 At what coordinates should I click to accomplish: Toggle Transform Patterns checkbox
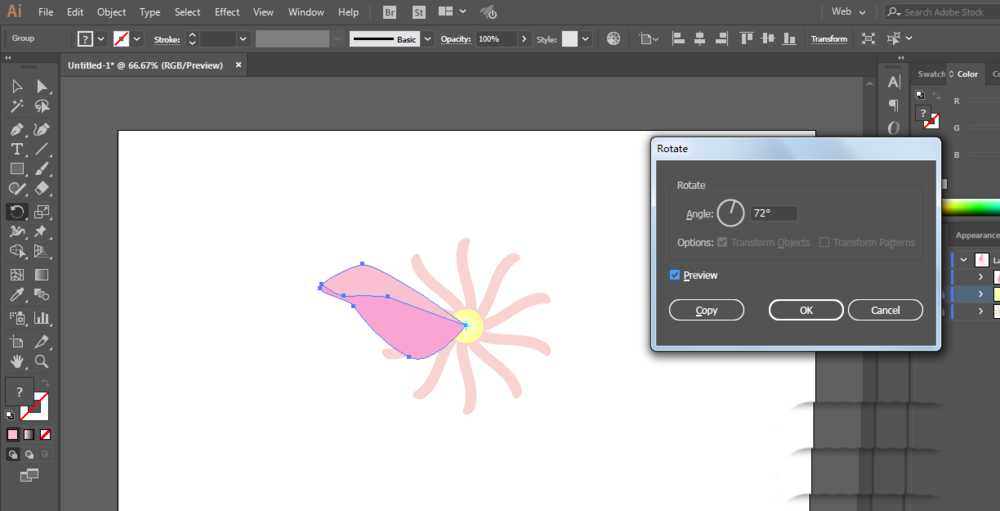tap(824, 242)
